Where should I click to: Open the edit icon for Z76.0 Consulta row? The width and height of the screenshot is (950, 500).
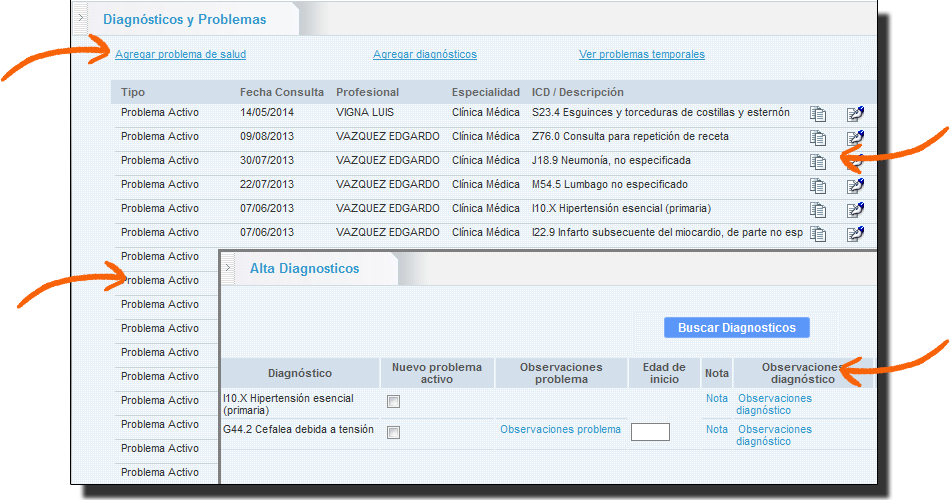pyautogui.click(x=854, y=138)
